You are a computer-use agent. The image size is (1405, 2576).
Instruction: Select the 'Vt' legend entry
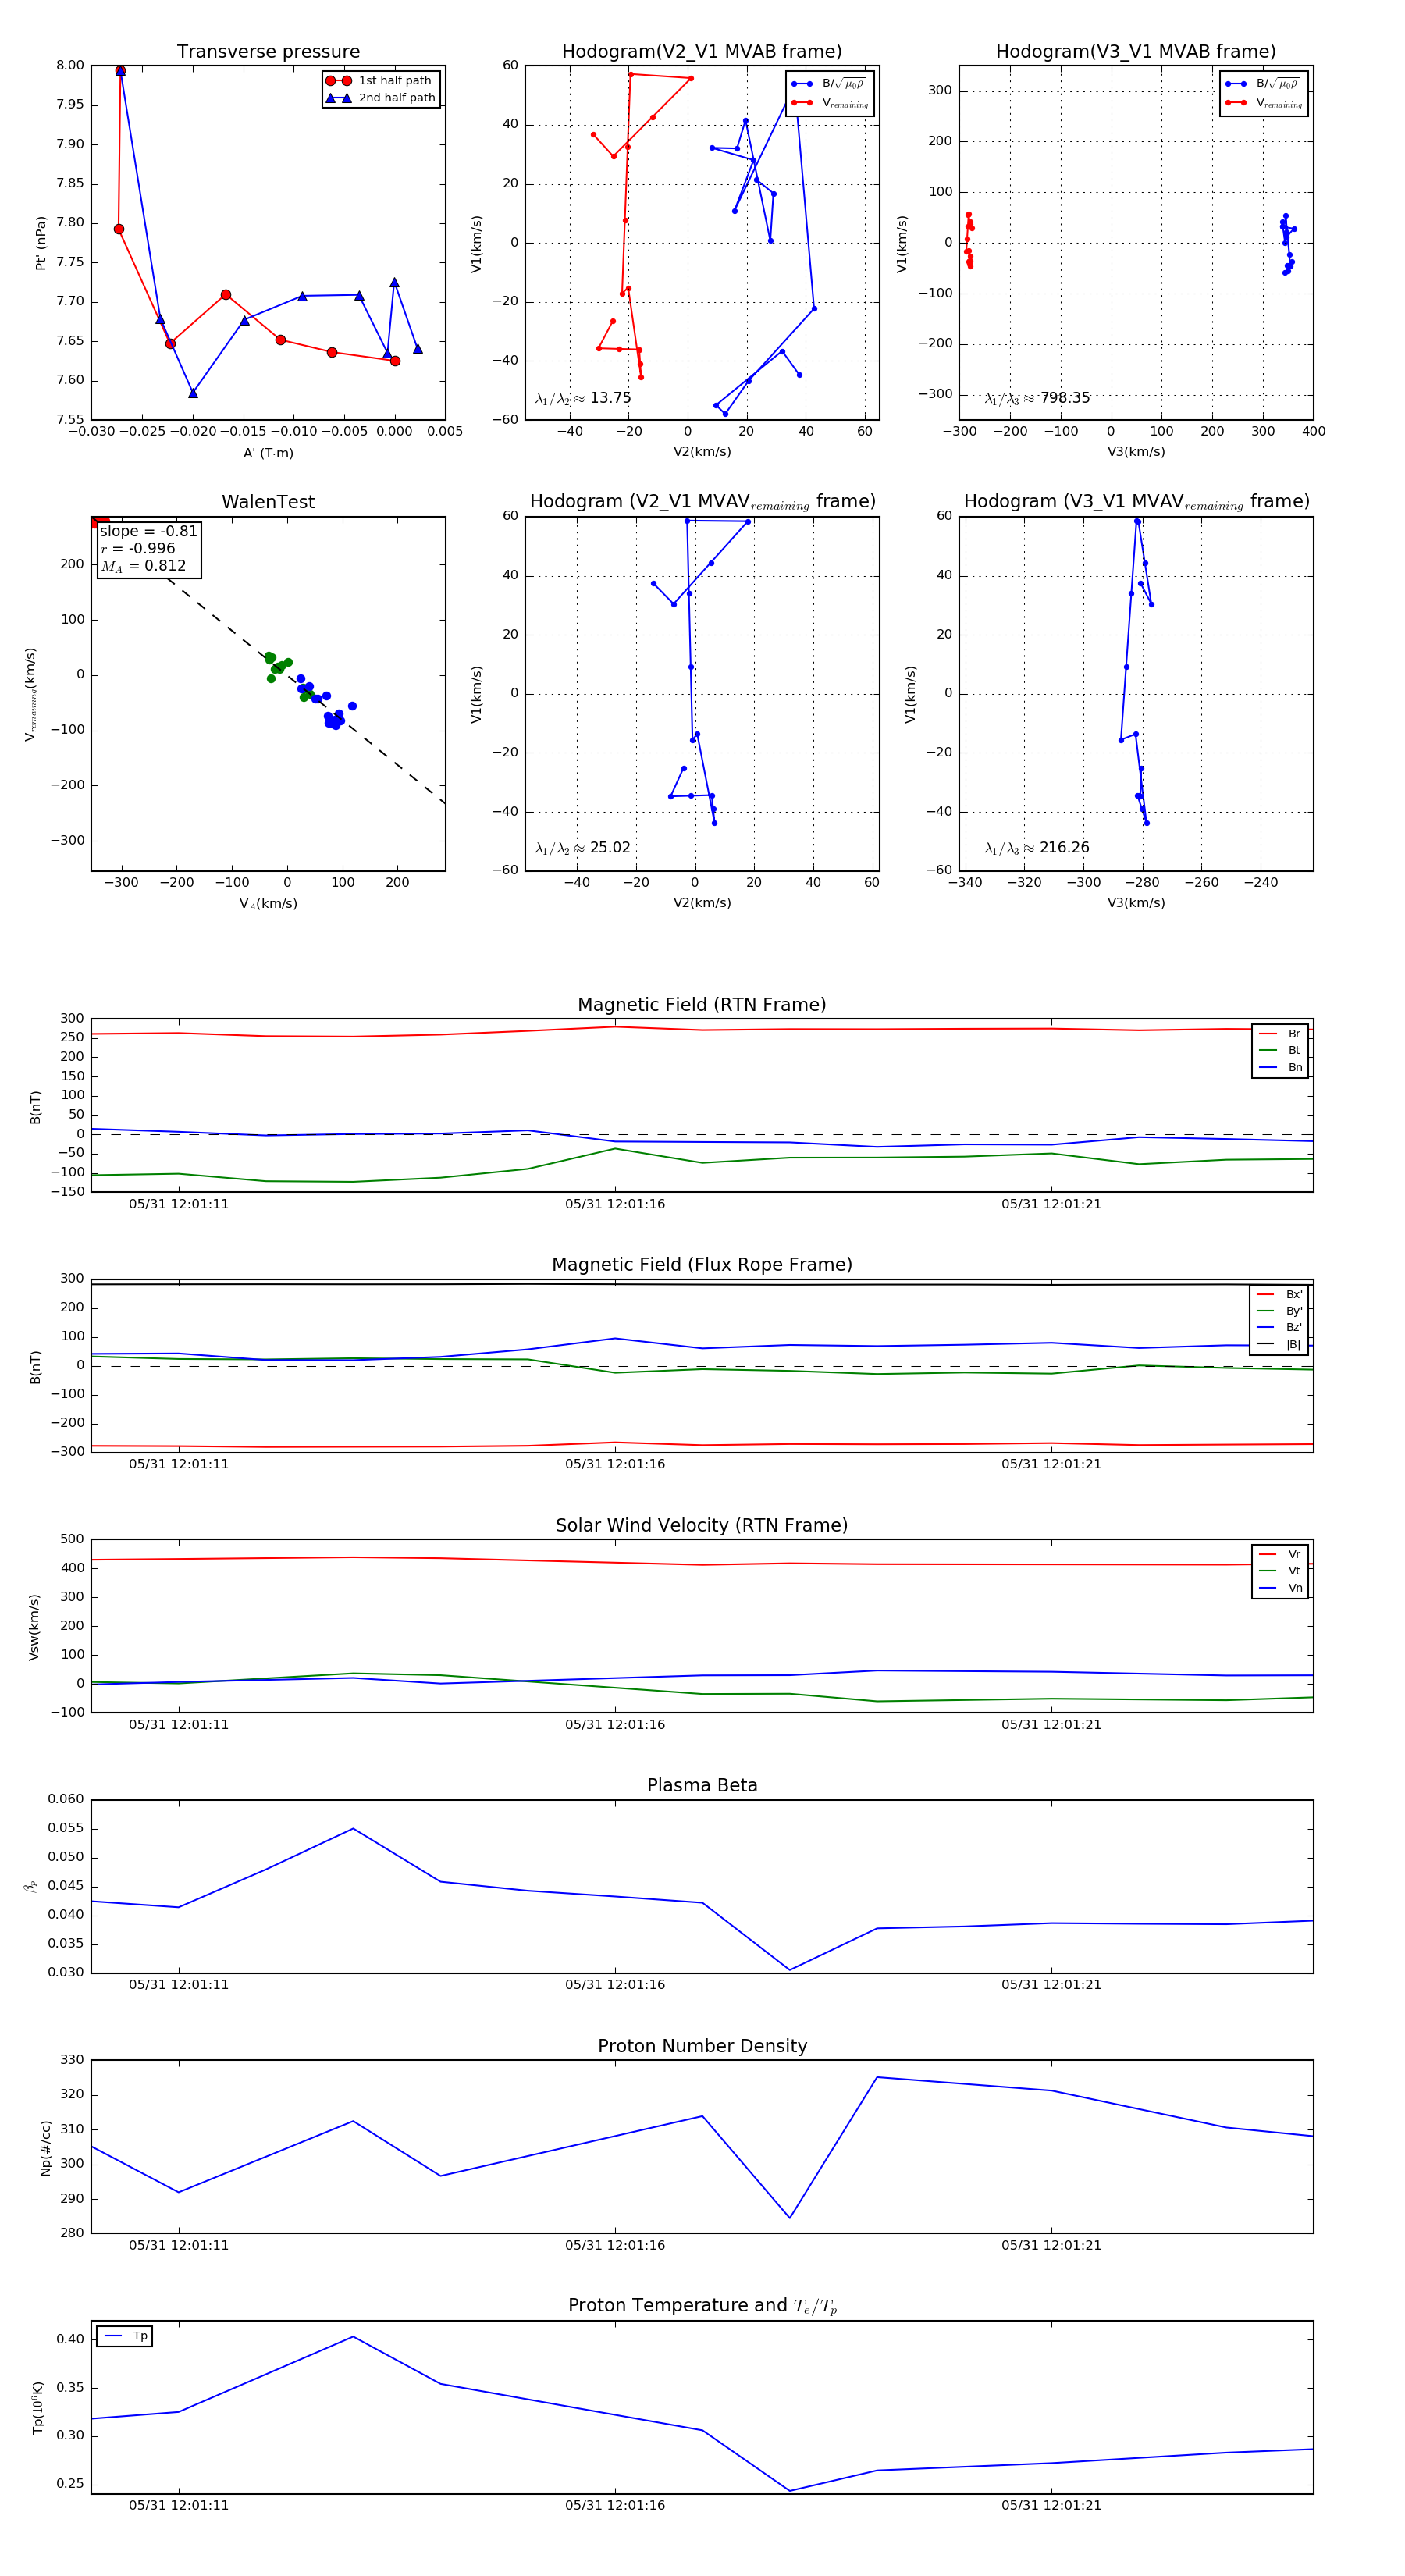coord(1280,1571)
